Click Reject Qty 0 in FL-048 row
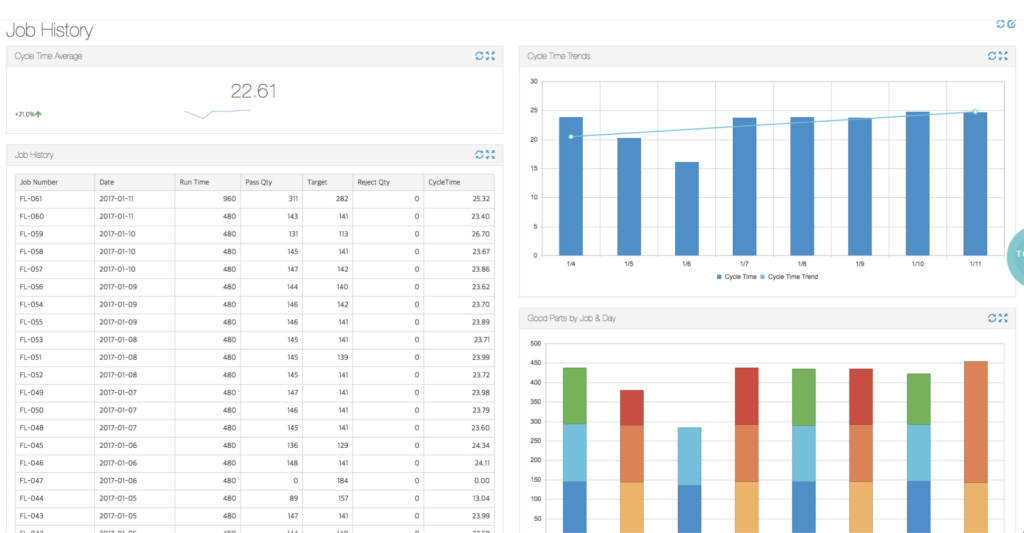 (417, 428)
